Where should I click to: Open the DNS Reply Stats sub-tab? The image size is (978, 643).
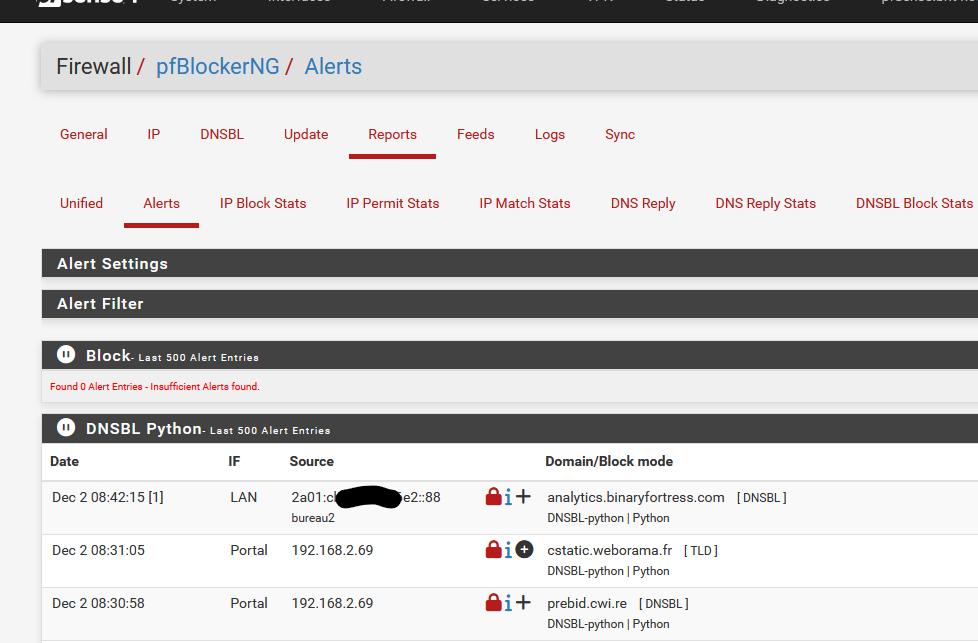[x=765, y=203]
